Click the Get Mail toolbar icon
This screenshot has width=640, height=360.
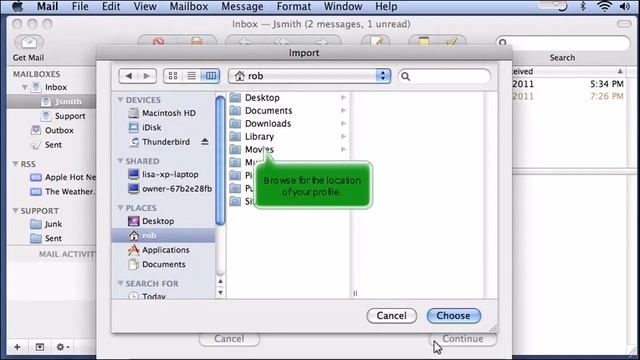(x=29, y=42)
